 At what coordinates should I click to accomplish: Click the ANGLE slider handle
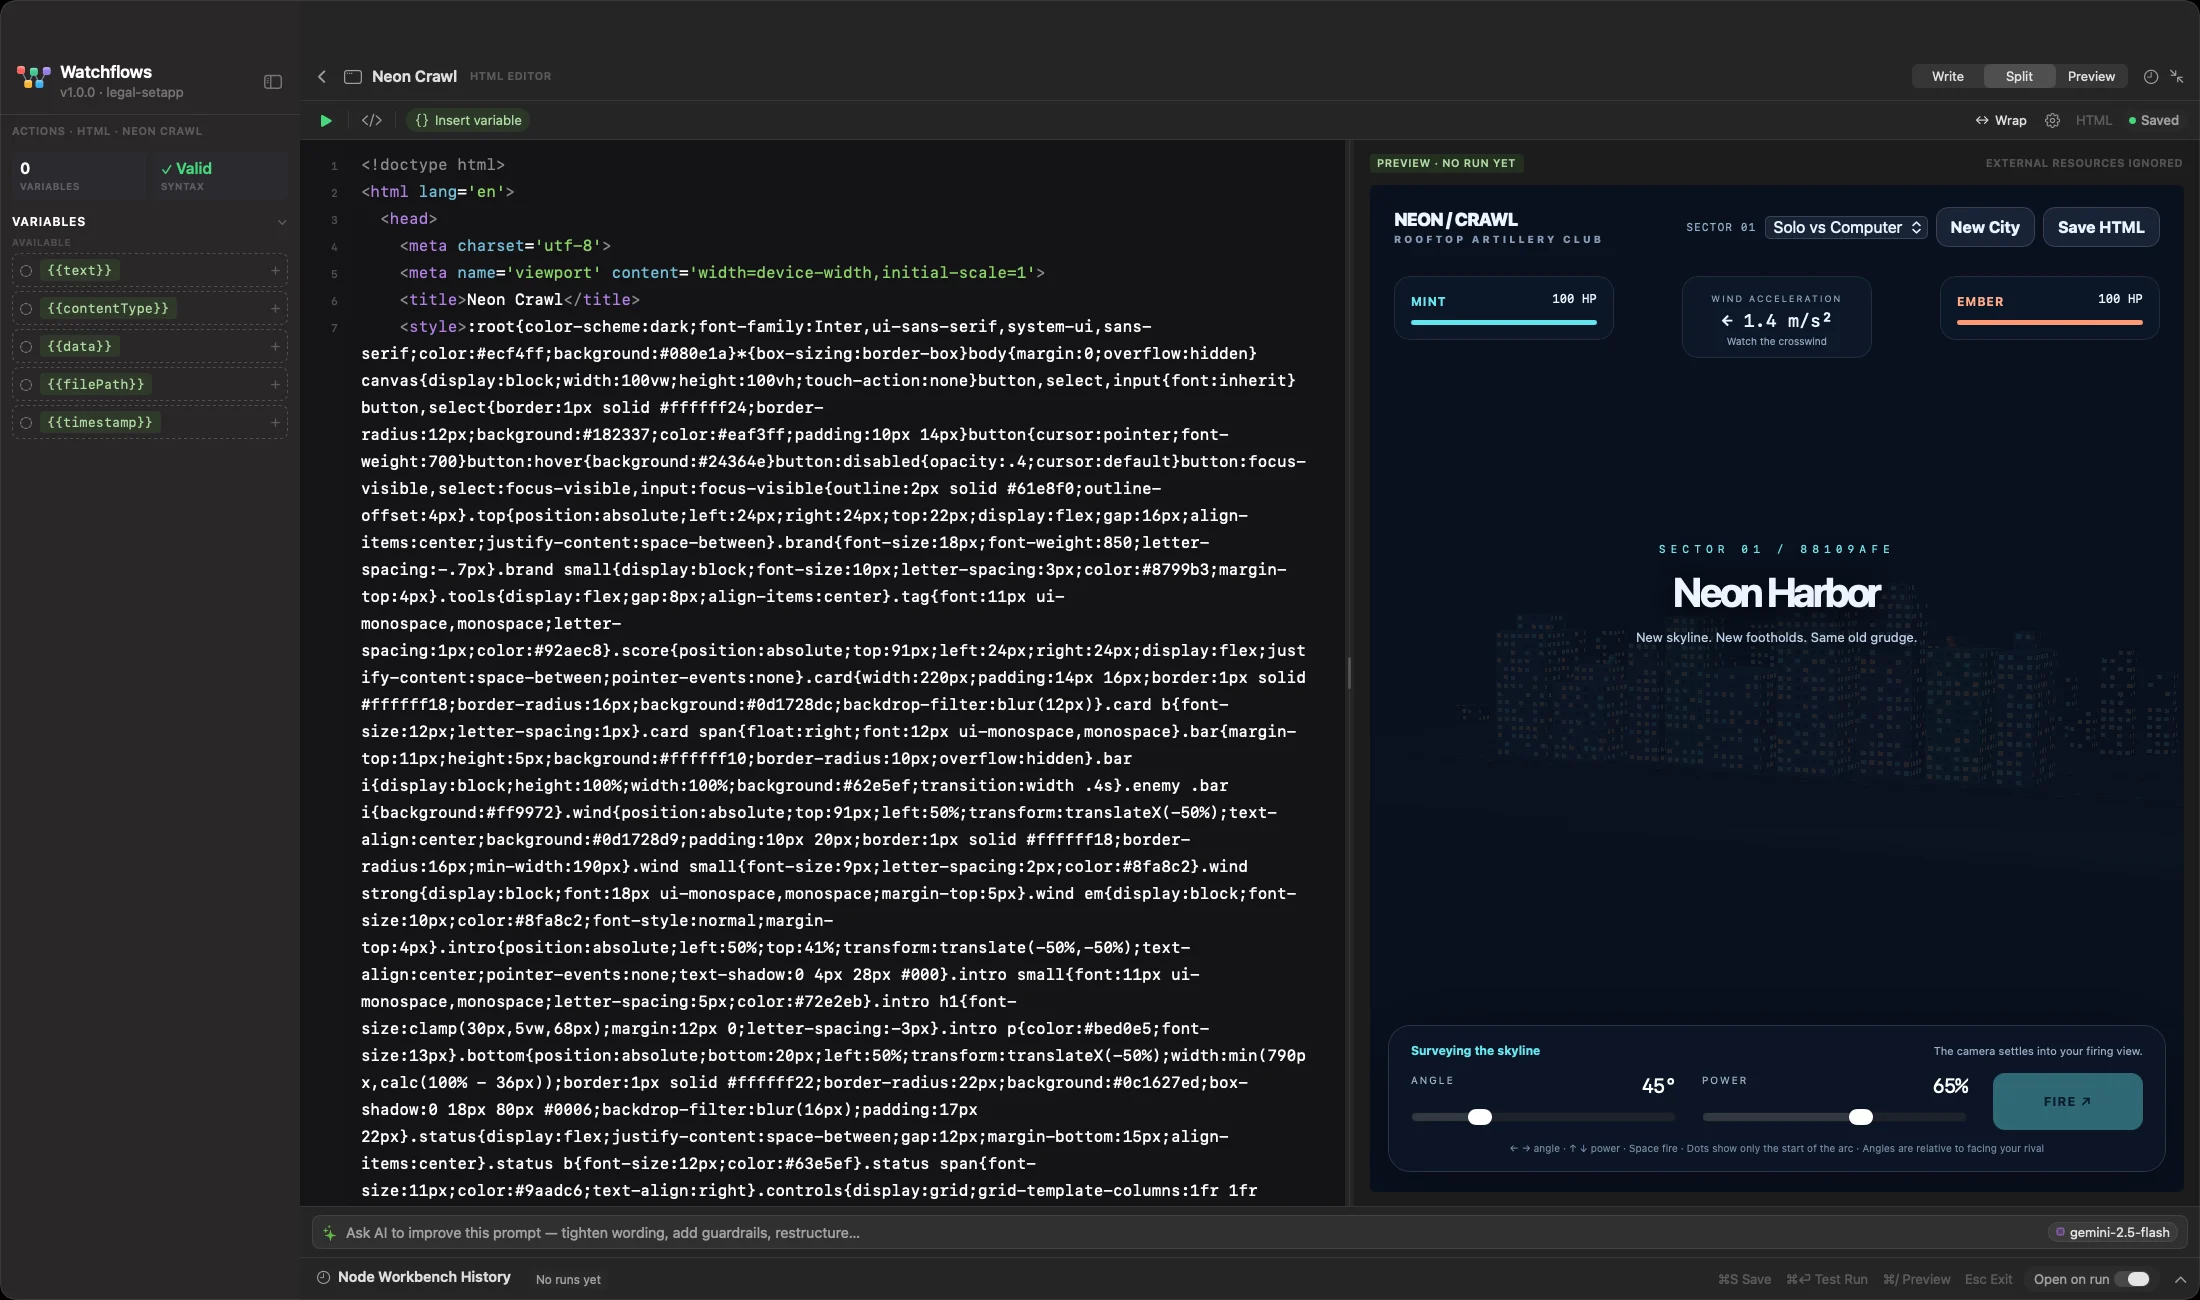click(1480, 1117)
